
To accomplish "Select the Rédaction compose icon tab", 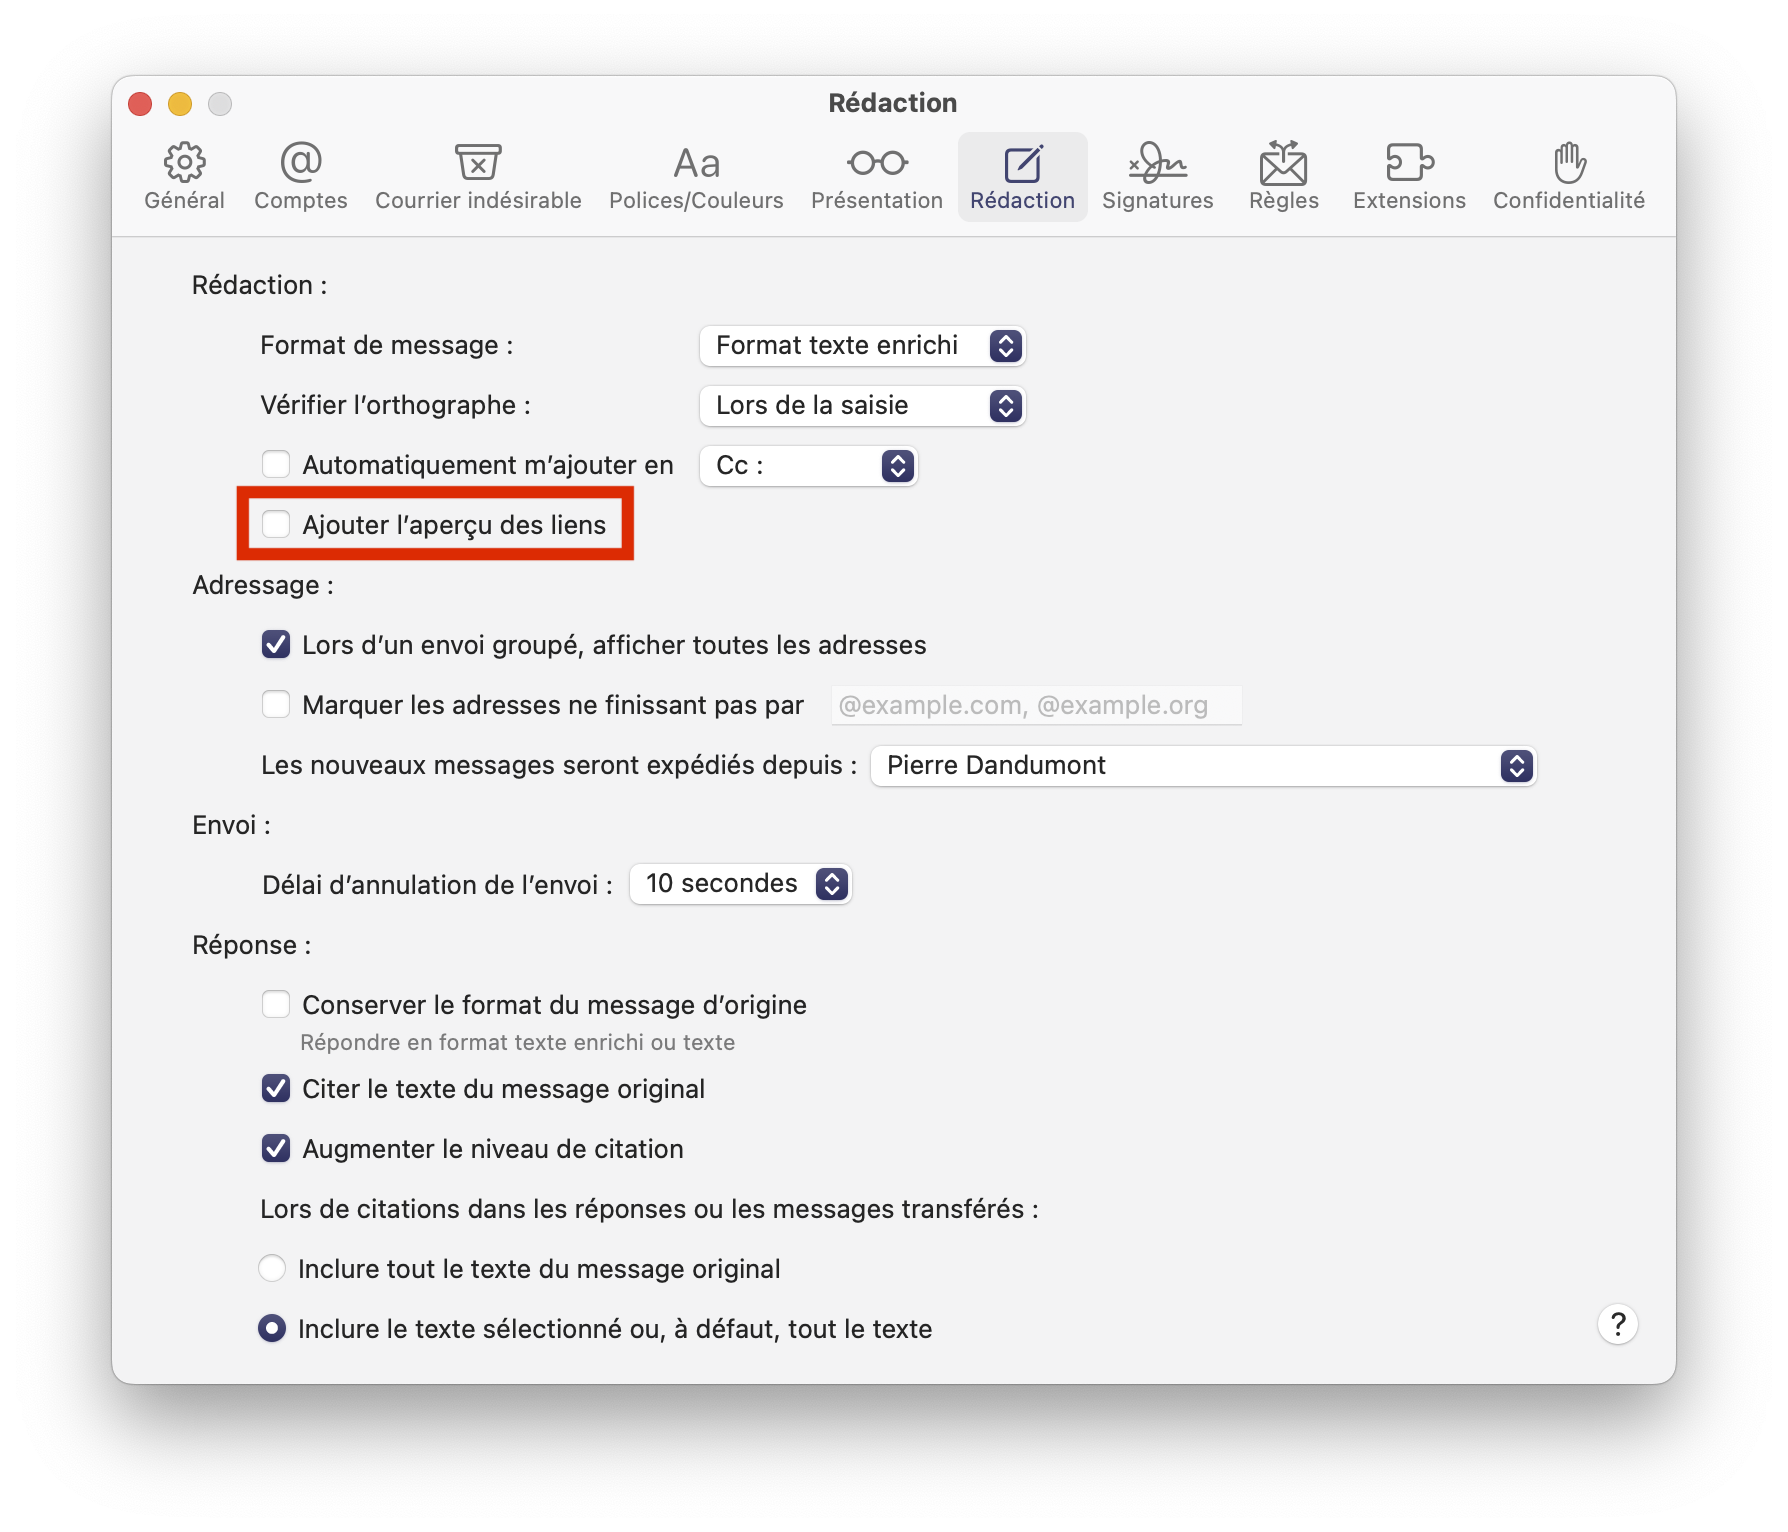I will point(1022,177).
